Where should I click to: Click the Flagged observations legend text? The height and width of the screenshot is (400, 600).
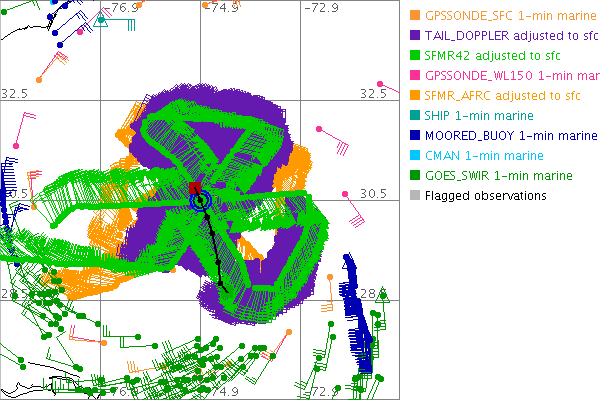pos(485,196)
